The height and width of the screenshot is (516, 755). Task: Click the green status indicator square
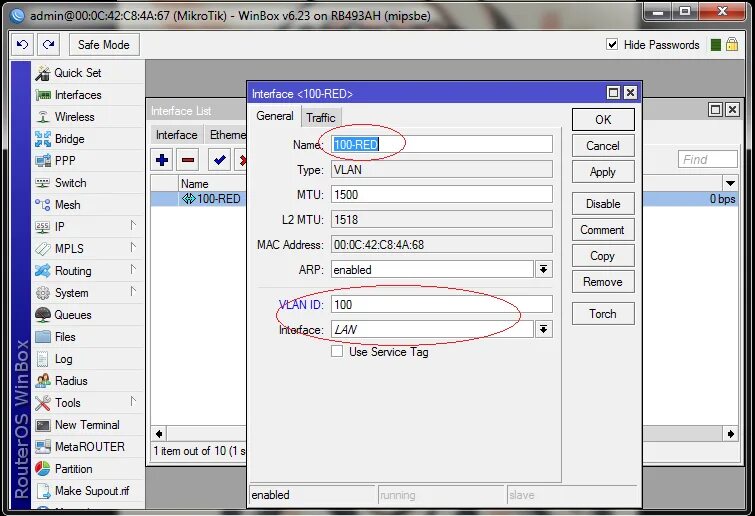point(716,45)
